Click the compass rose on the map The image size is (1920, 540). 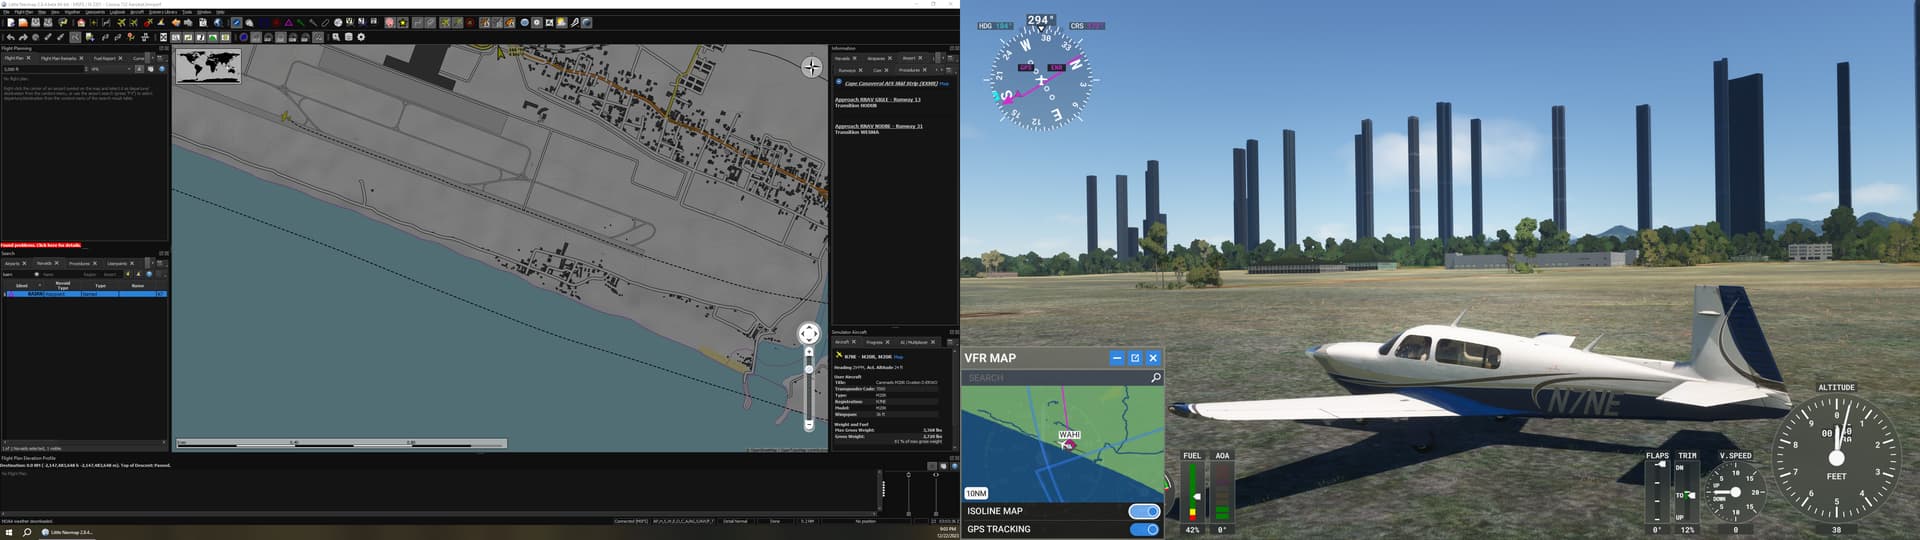tap(811, 67)
